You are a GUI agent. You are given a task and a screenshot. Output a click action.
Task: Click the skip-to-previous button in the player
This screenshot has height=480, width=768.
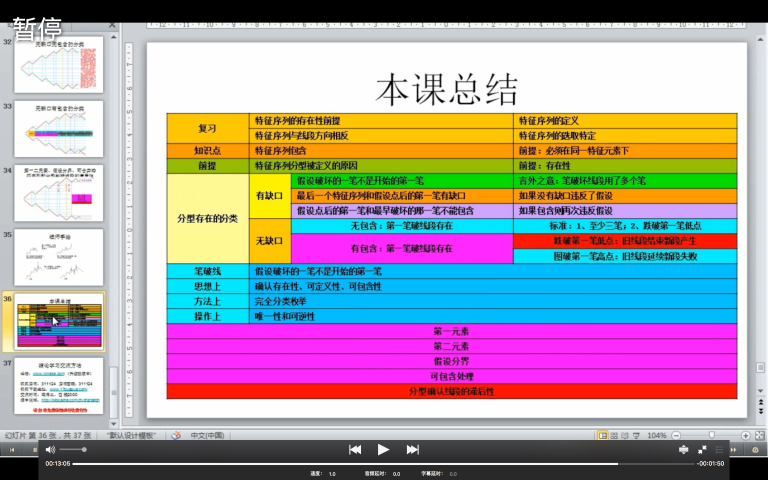click(x=355, y=450)
